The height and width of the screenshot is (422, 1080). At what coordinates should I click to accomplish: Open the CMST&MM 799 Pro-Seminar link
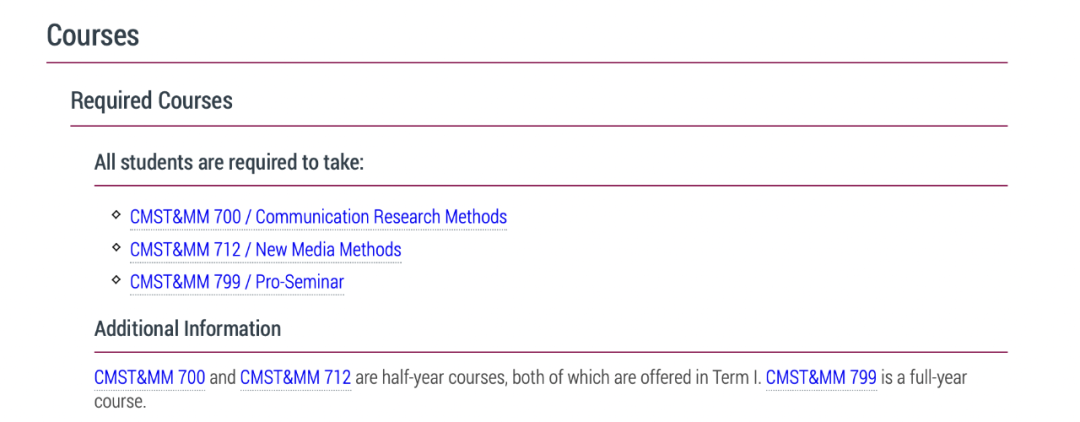click(236, 282)
